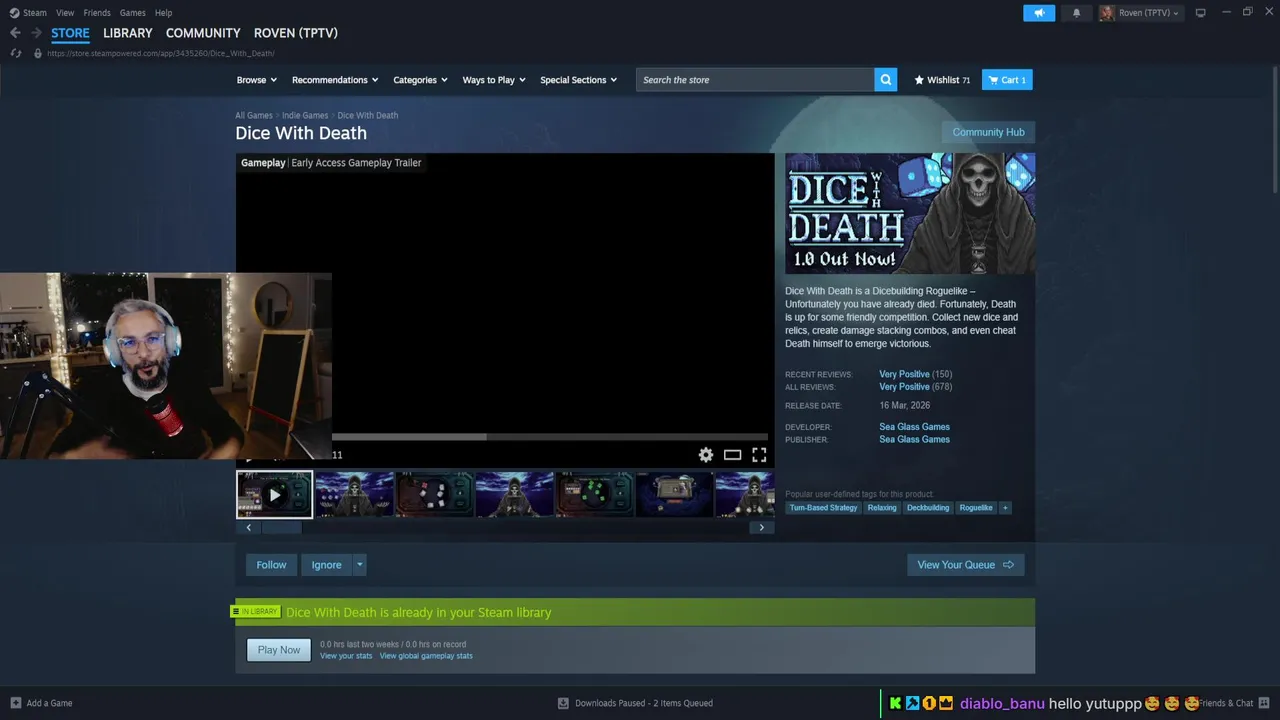Click the Turn-Based Strategy tag

(823, 508)
